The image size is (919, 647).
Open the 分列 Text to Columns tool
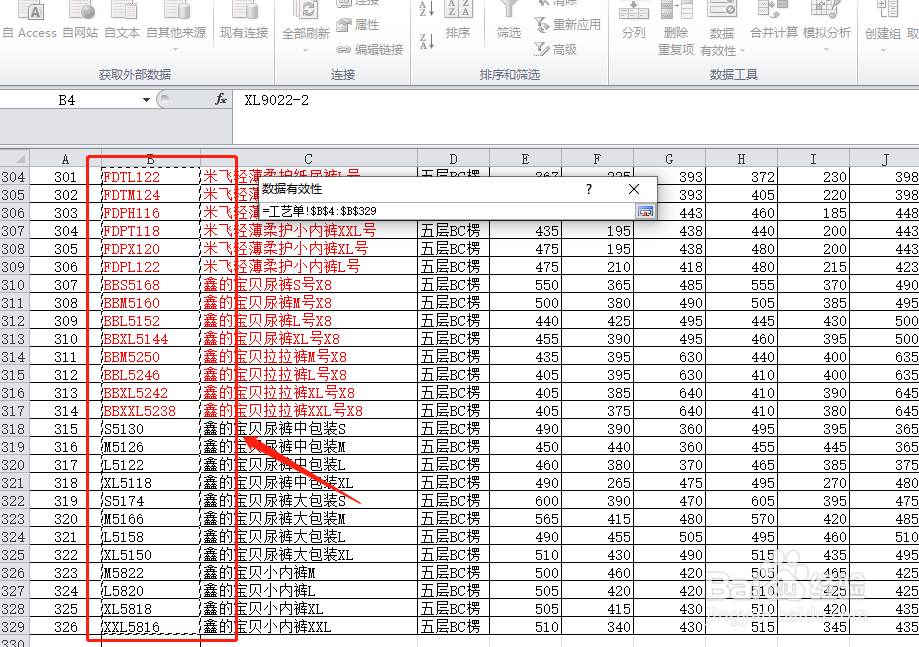click(x=633, y=20)
